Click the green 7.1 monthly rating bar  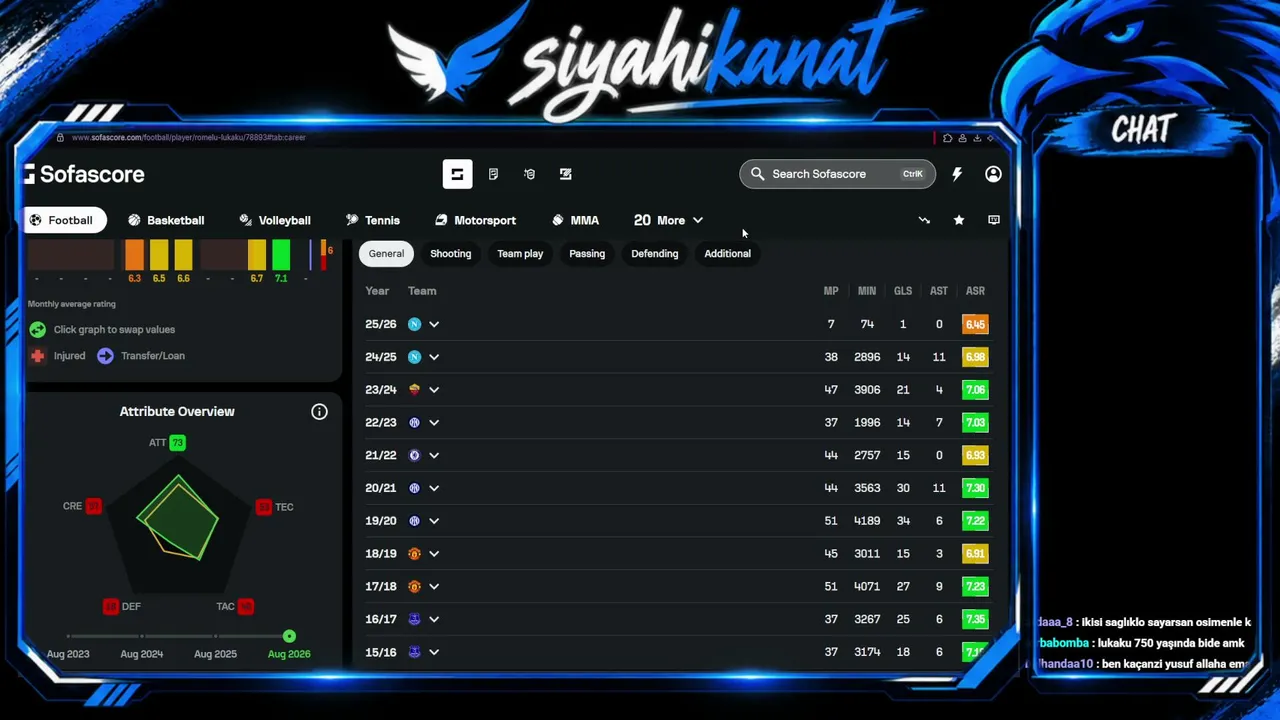[x=281, y=255]
